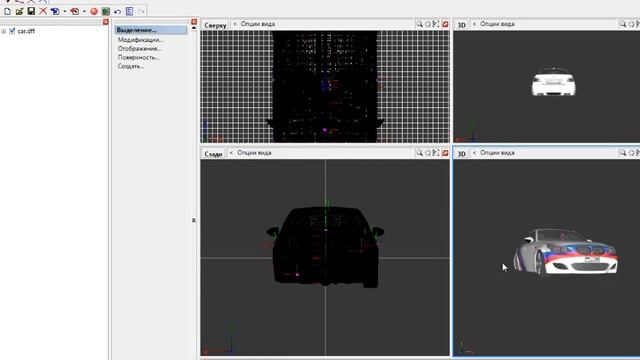The height and width of the screenshot is (360, 640).
Task: Click the zoom magnifier icon in upper 3D viewport
Action: (x=623, y=24)
